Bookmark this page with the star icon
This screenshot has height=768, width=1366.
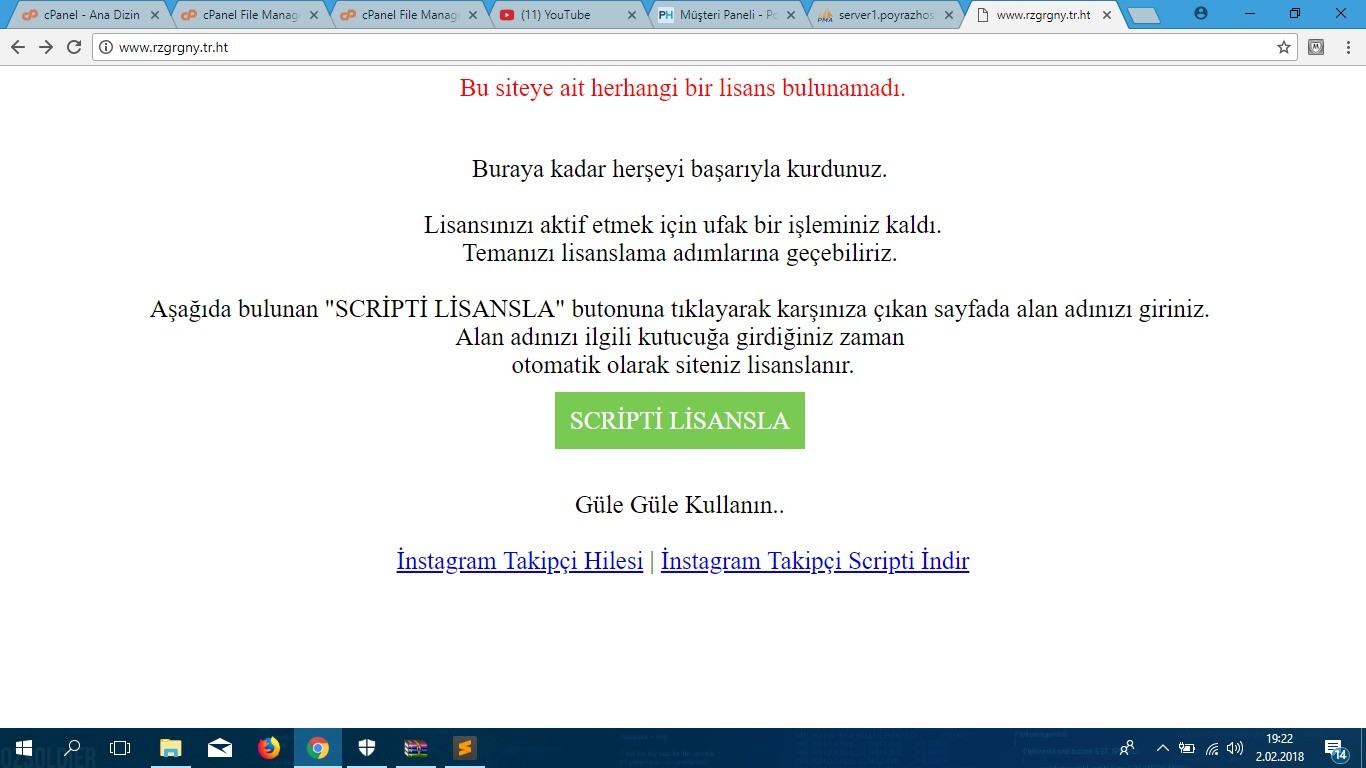click(1284, 47)
